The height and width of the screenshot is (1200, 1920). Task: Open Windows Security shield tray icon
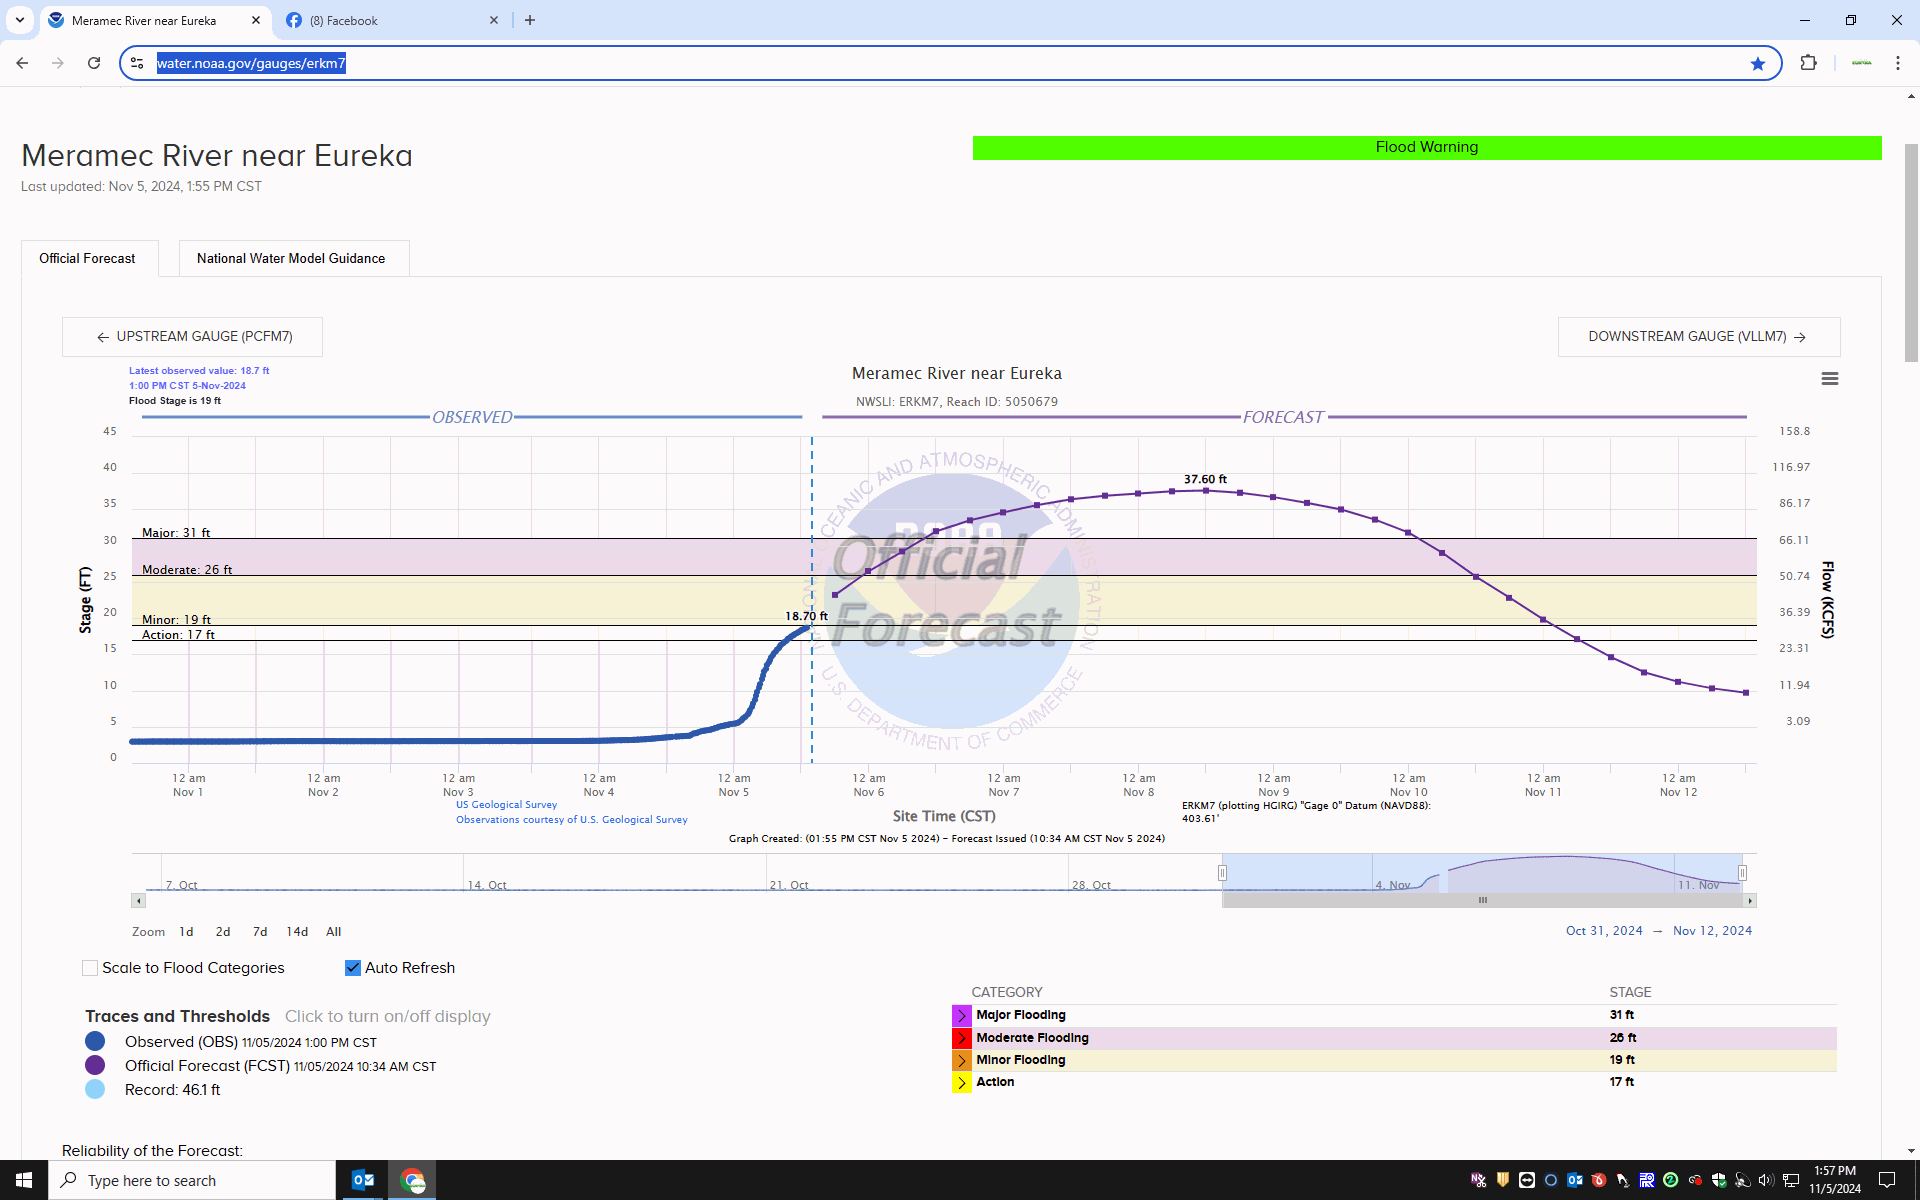1718,1180
